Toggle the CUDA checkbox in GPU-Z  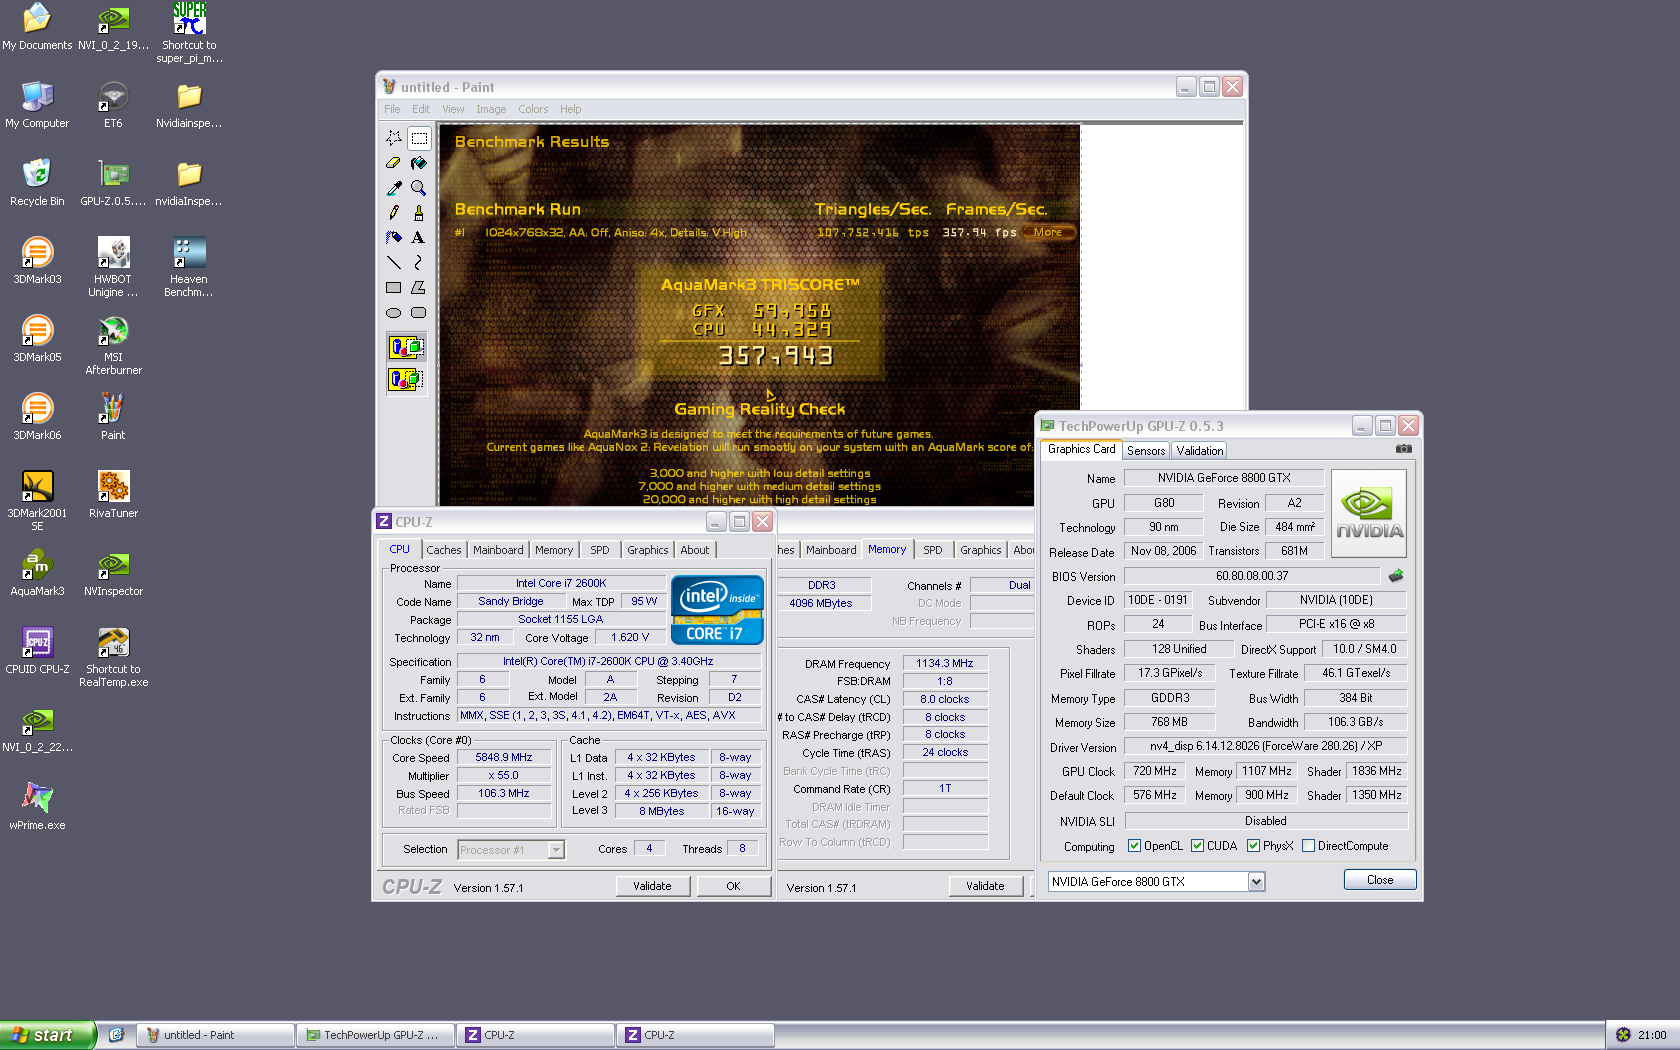pos(1197,846)
